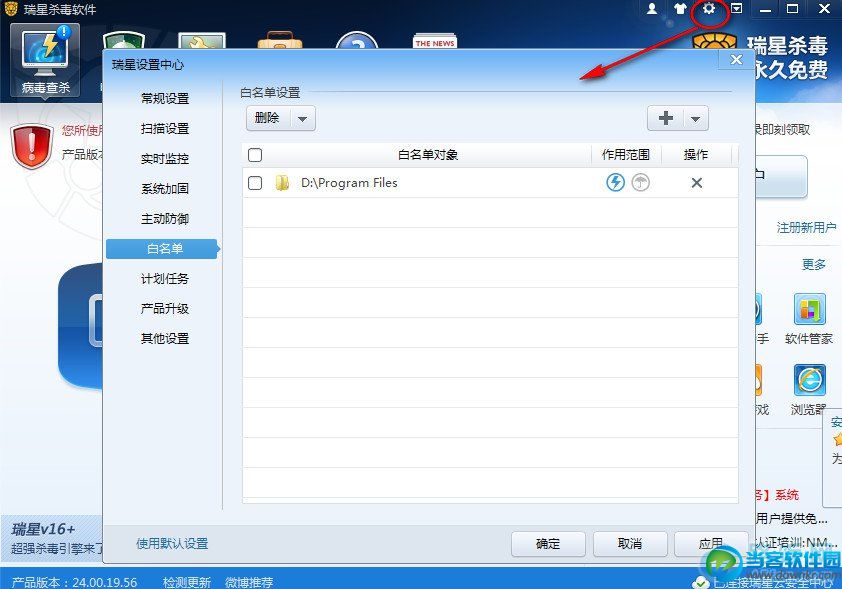The image size is (842, 589).
Task: Select the 主动防御 settings tab
Action: coord(164,219)
